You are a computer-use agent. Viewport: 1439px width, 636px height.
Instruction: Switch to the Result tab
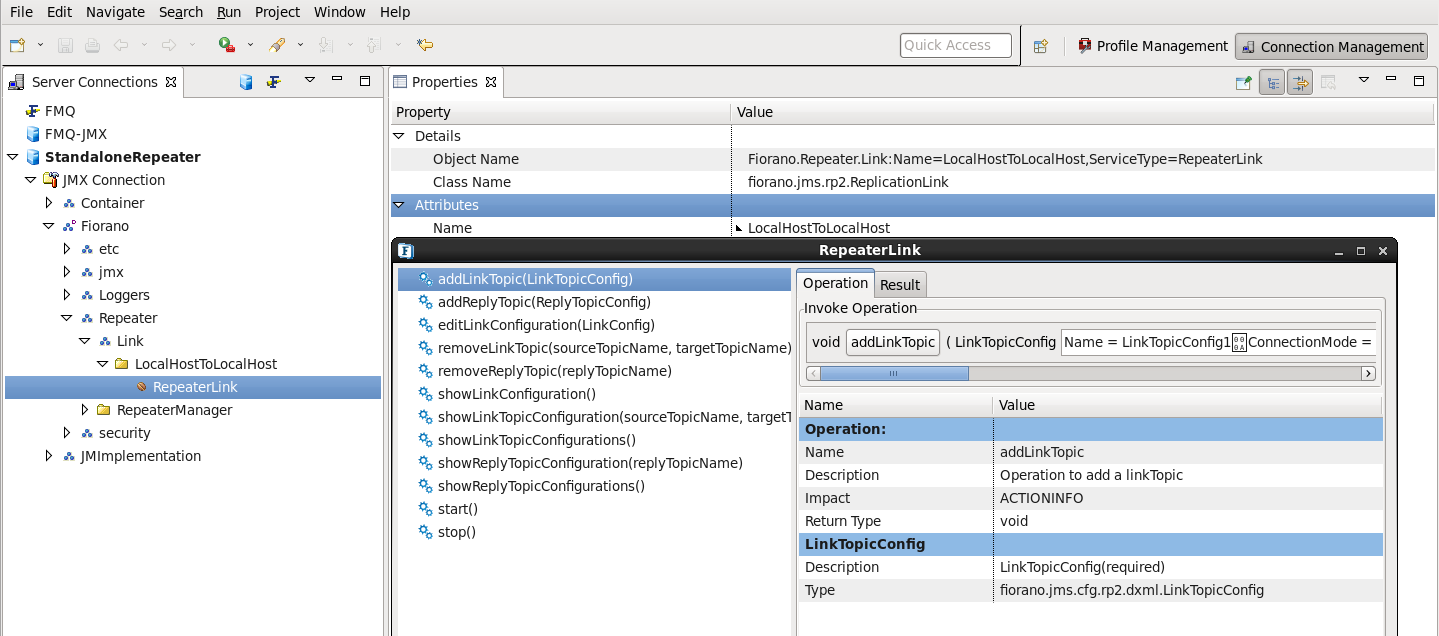(900, 285)
